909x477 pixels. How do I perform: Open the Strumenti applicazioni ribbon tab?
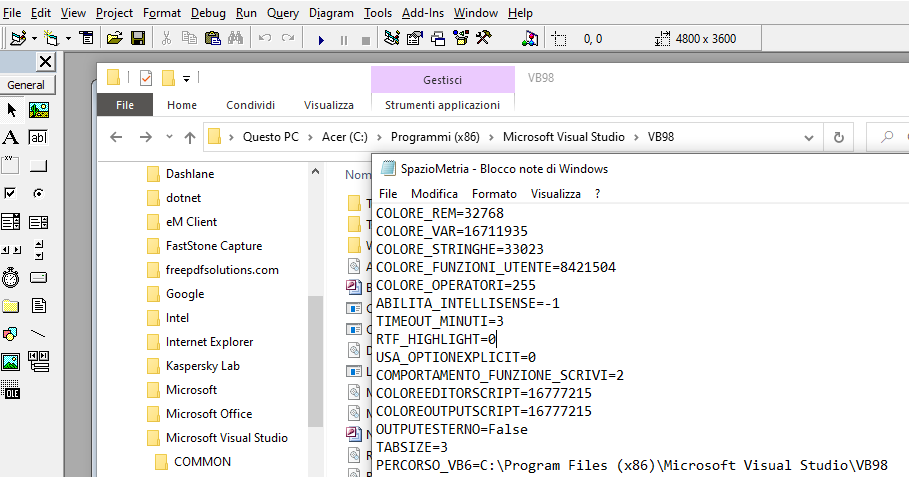pyautogui.click(x=442, y=105)
